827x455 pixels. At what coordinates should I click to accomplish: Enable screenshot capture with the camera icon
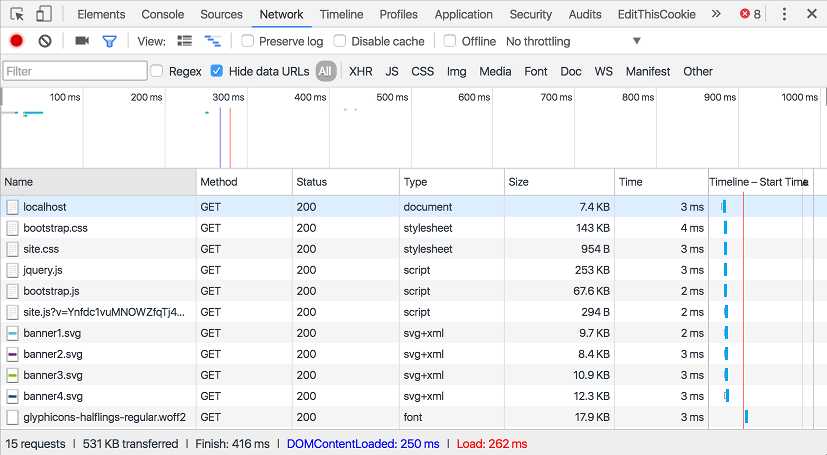[x=82, y=41]
